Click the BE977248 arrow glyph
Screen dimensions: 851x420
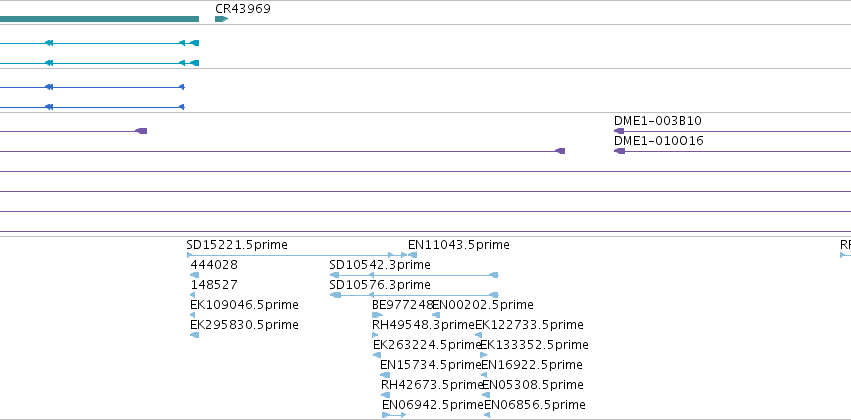coord(377,315)
